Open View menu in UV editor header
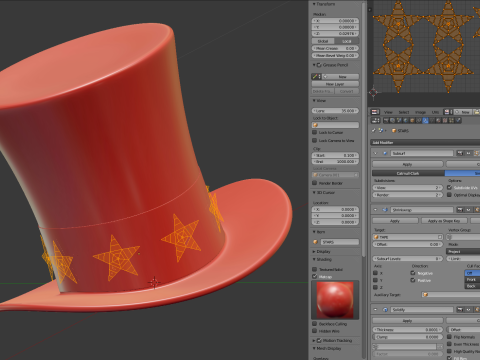Screen dimensions: 480x360 pyautogui.click(x=388, y=112)
